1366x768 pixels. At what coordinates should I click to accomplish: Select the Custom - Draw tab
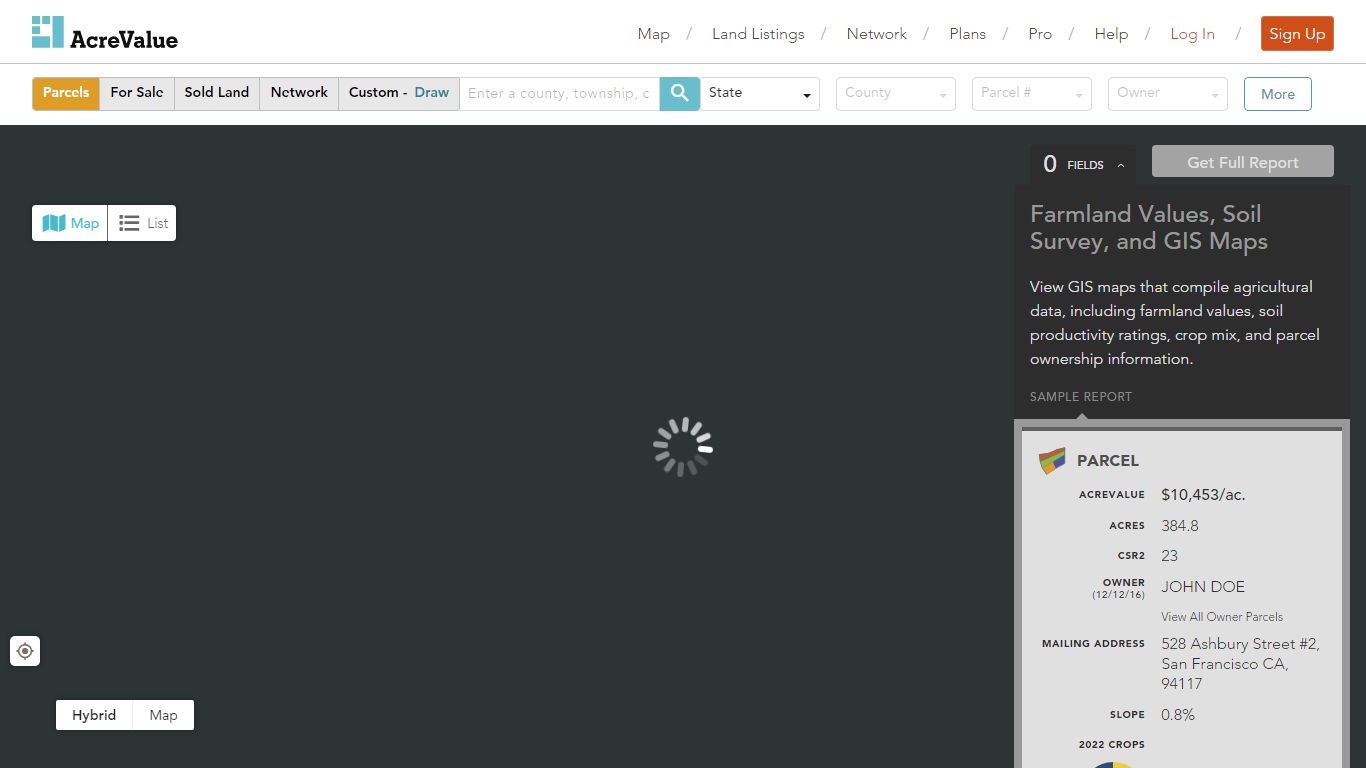(399, 93)
